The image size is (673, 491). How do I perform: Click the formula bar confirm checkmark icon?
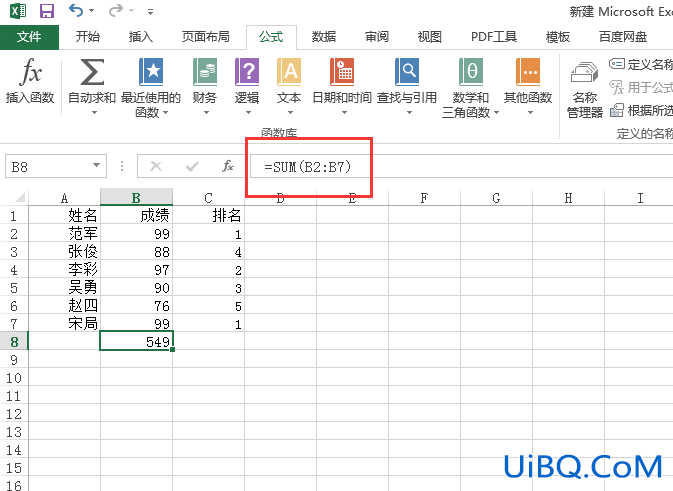point(192,166)
